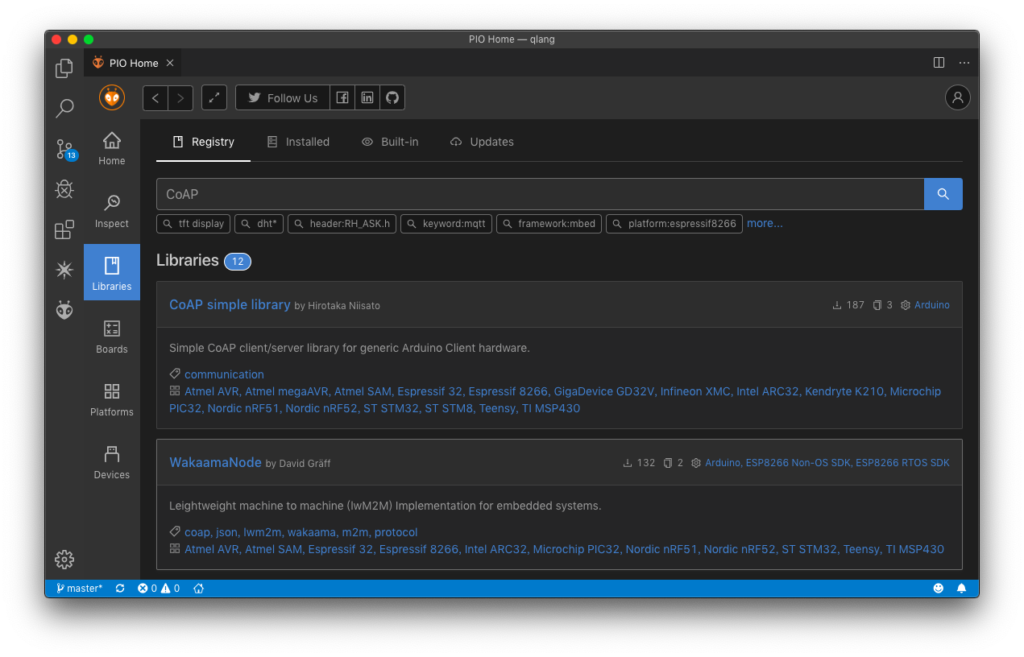This screenshot has height=657, width=1024.
Task: Open the Run and Debug icon
Action: click(64, 189)
